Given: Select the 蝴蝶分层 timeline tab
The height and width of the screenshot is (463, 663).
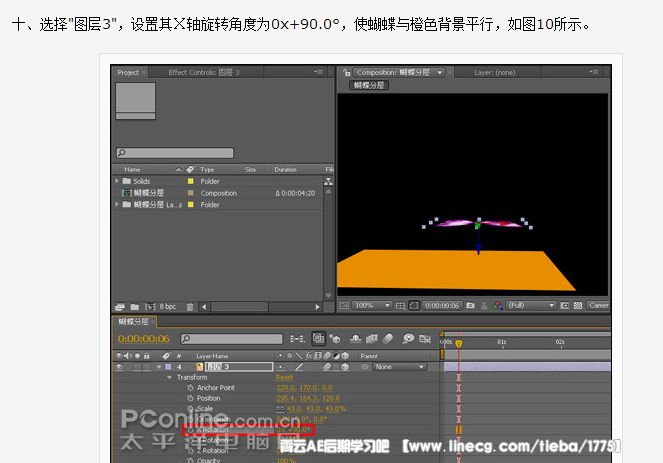Looking at the screenshot, I should point(133,322).
